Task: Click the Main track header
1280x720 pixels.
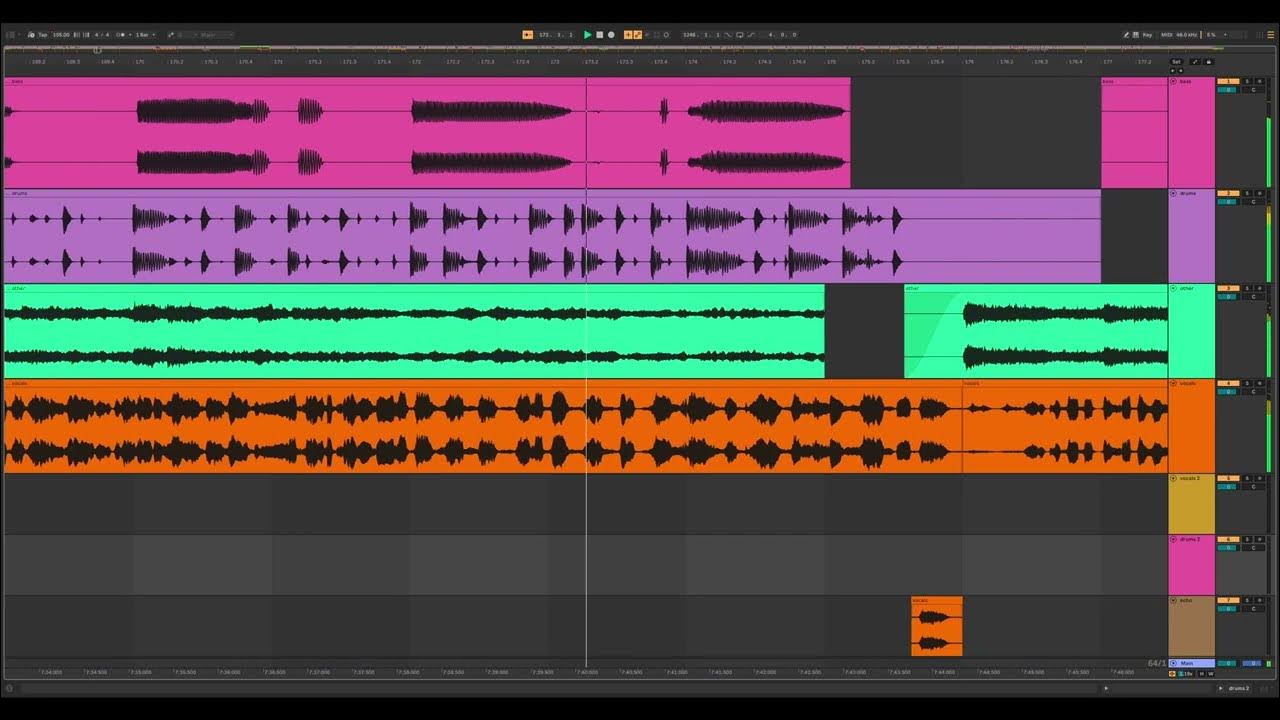Action: coord(1192,663)
